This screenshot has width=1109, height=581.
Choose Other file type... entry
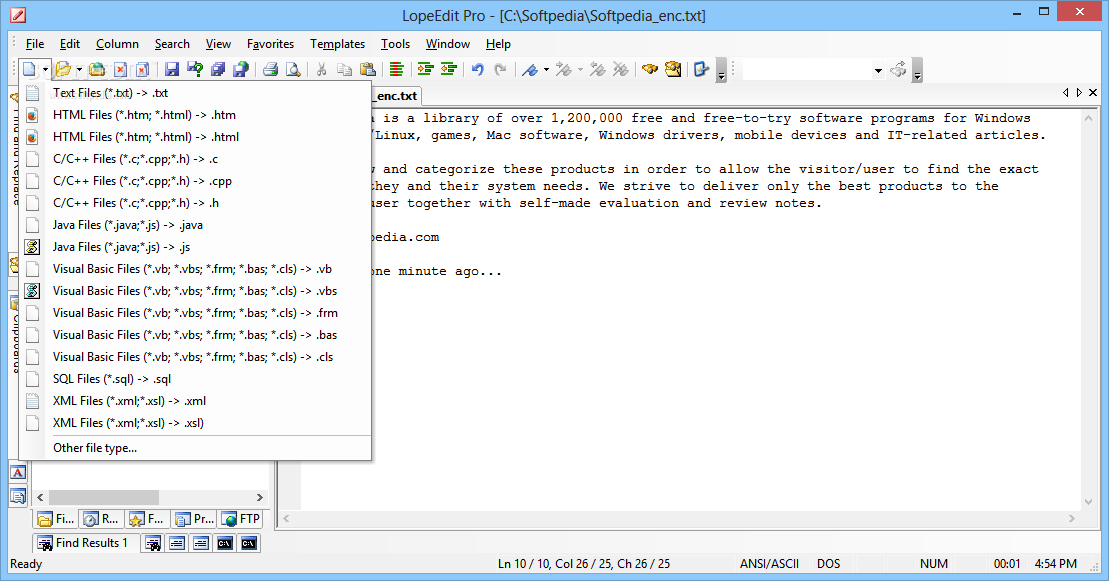tap(194, 448)
